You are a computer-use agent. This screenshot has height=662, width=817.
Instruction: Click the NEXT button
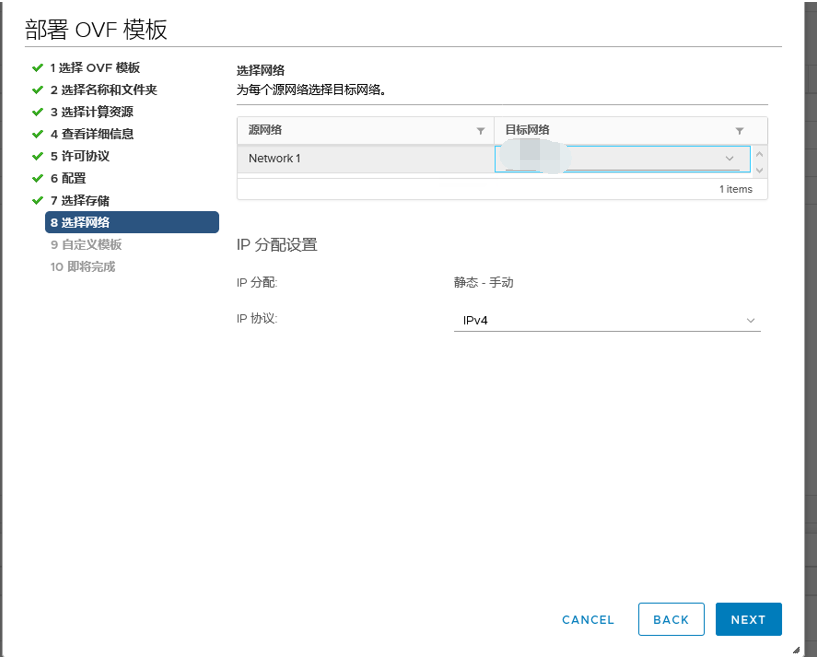coord(748,619)
